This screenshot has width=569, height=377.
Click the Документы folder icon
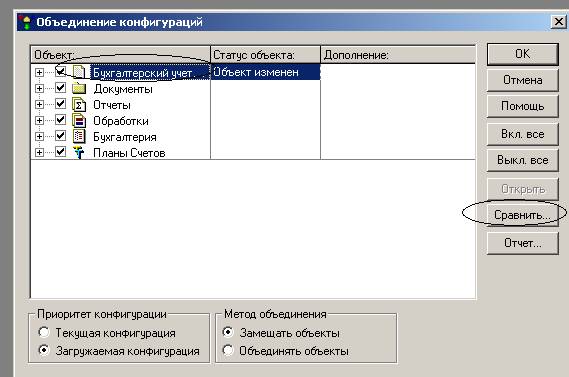click(x=79, y=88)
